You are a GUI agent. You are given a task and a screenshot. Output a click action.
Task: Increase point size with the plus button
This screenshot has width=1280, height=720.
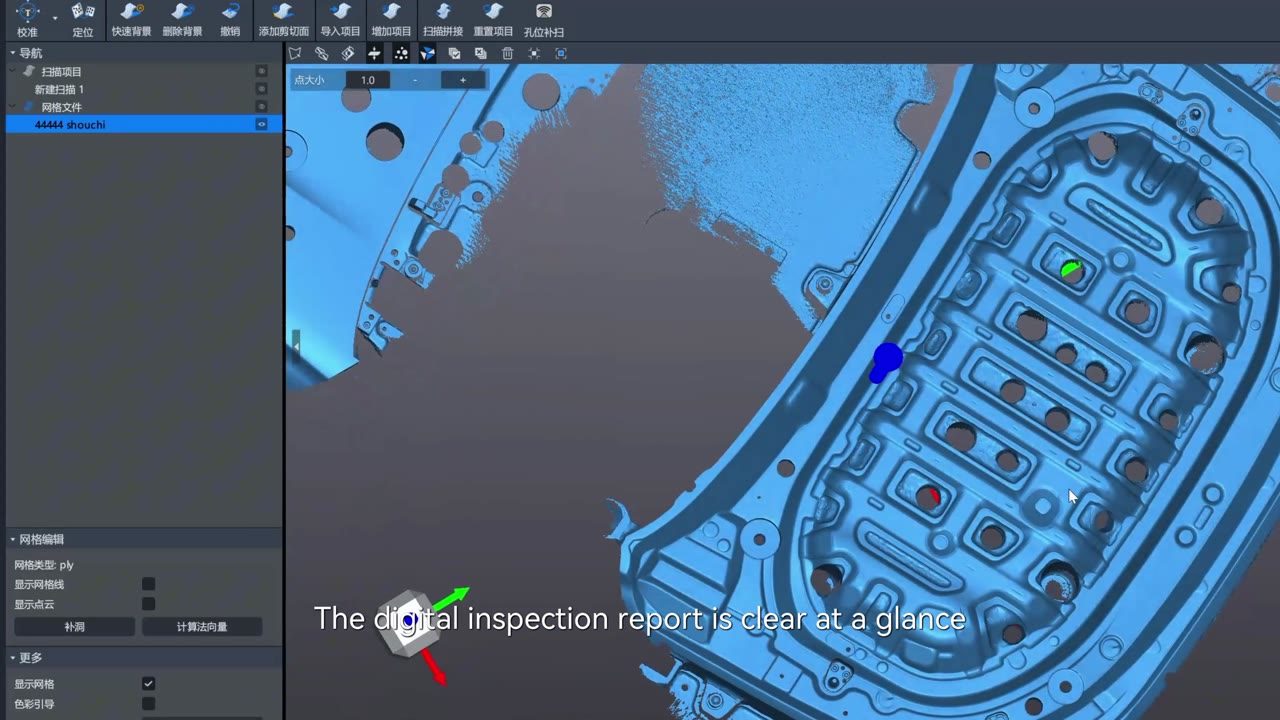tap(462, 80)
